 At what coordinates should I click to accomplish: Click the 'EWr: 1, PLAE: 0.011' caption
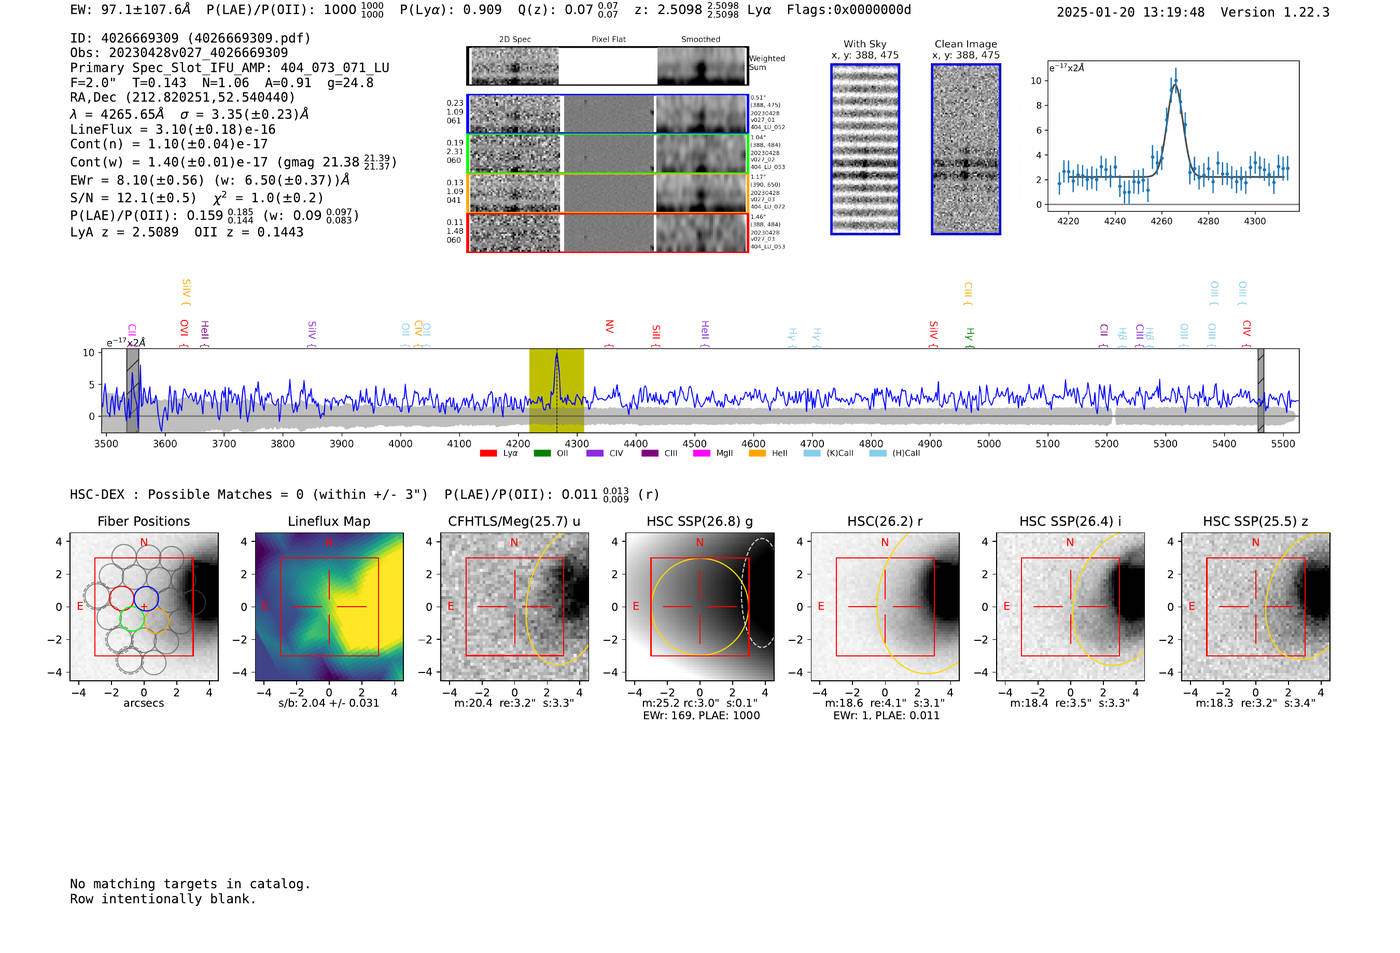point(886,715)
